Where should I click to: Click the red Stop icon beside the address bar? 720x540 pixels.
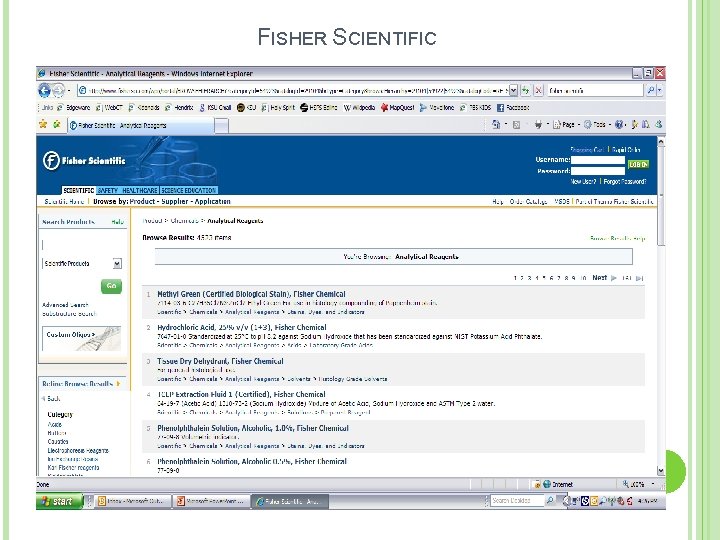click(539, 90)
